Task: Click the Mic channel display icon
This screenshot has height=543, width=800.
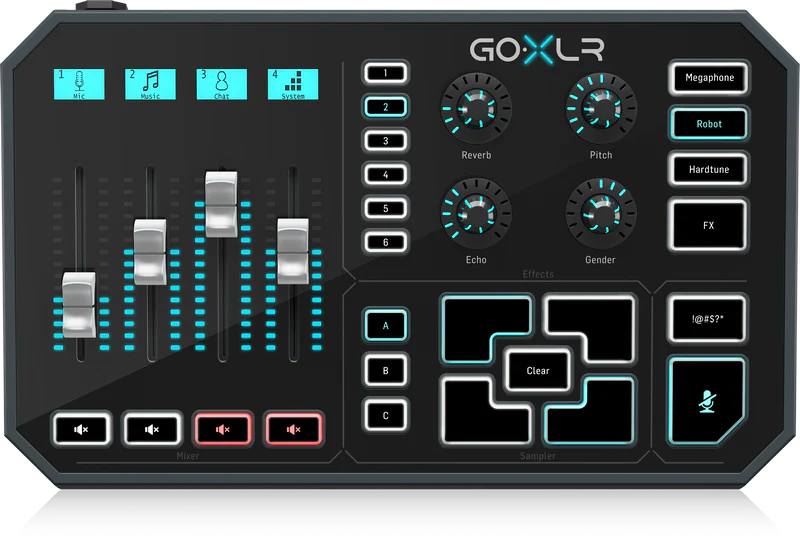Action: 79,84
